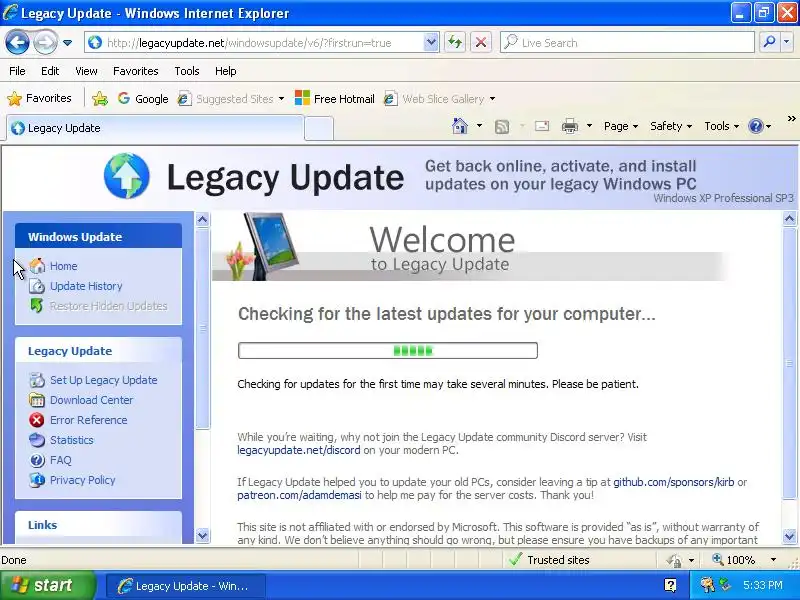Open the FAQ sidebar link
Screen dimensions: 800x600
tap(60, 460)
